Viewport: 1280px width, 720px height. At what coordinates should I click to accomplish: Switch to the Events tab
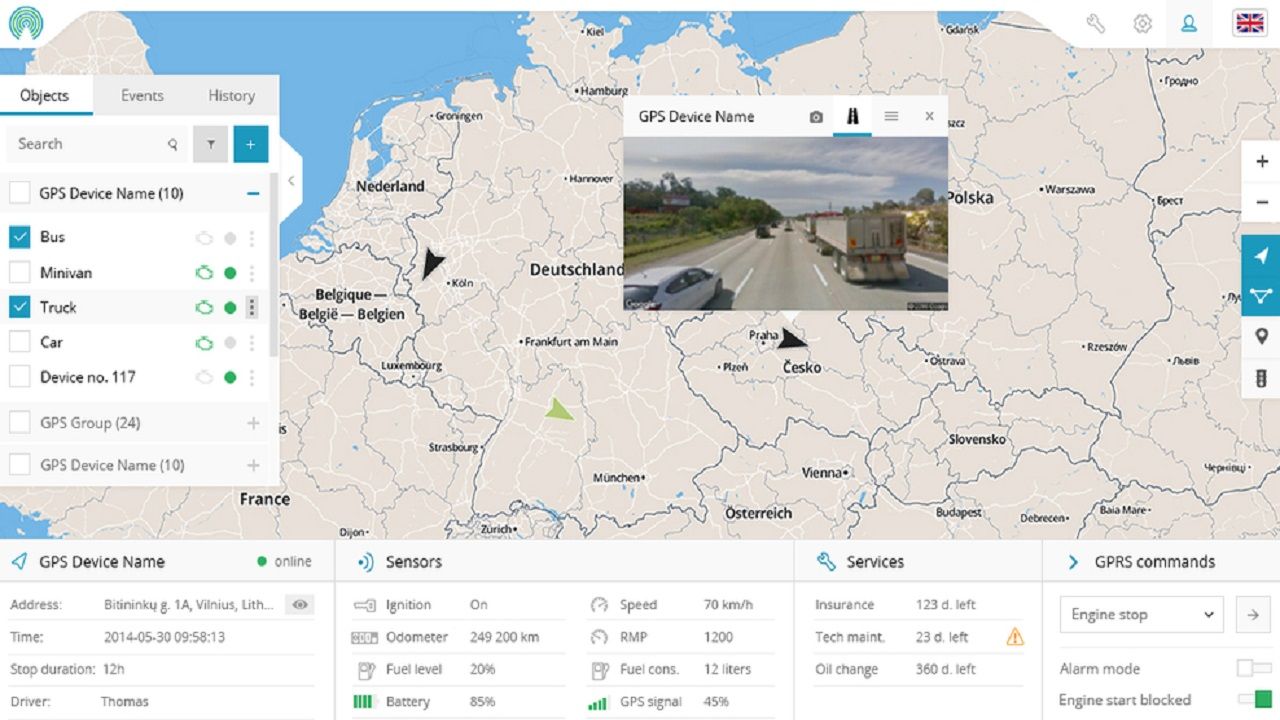click(142, 96)
